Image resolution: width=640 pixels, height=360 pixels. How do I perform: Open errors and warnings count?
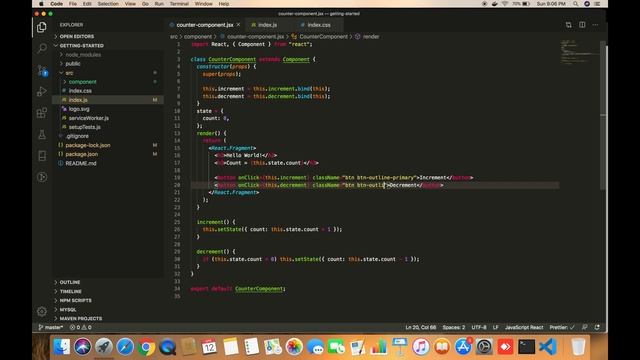(x=80, y=327)
